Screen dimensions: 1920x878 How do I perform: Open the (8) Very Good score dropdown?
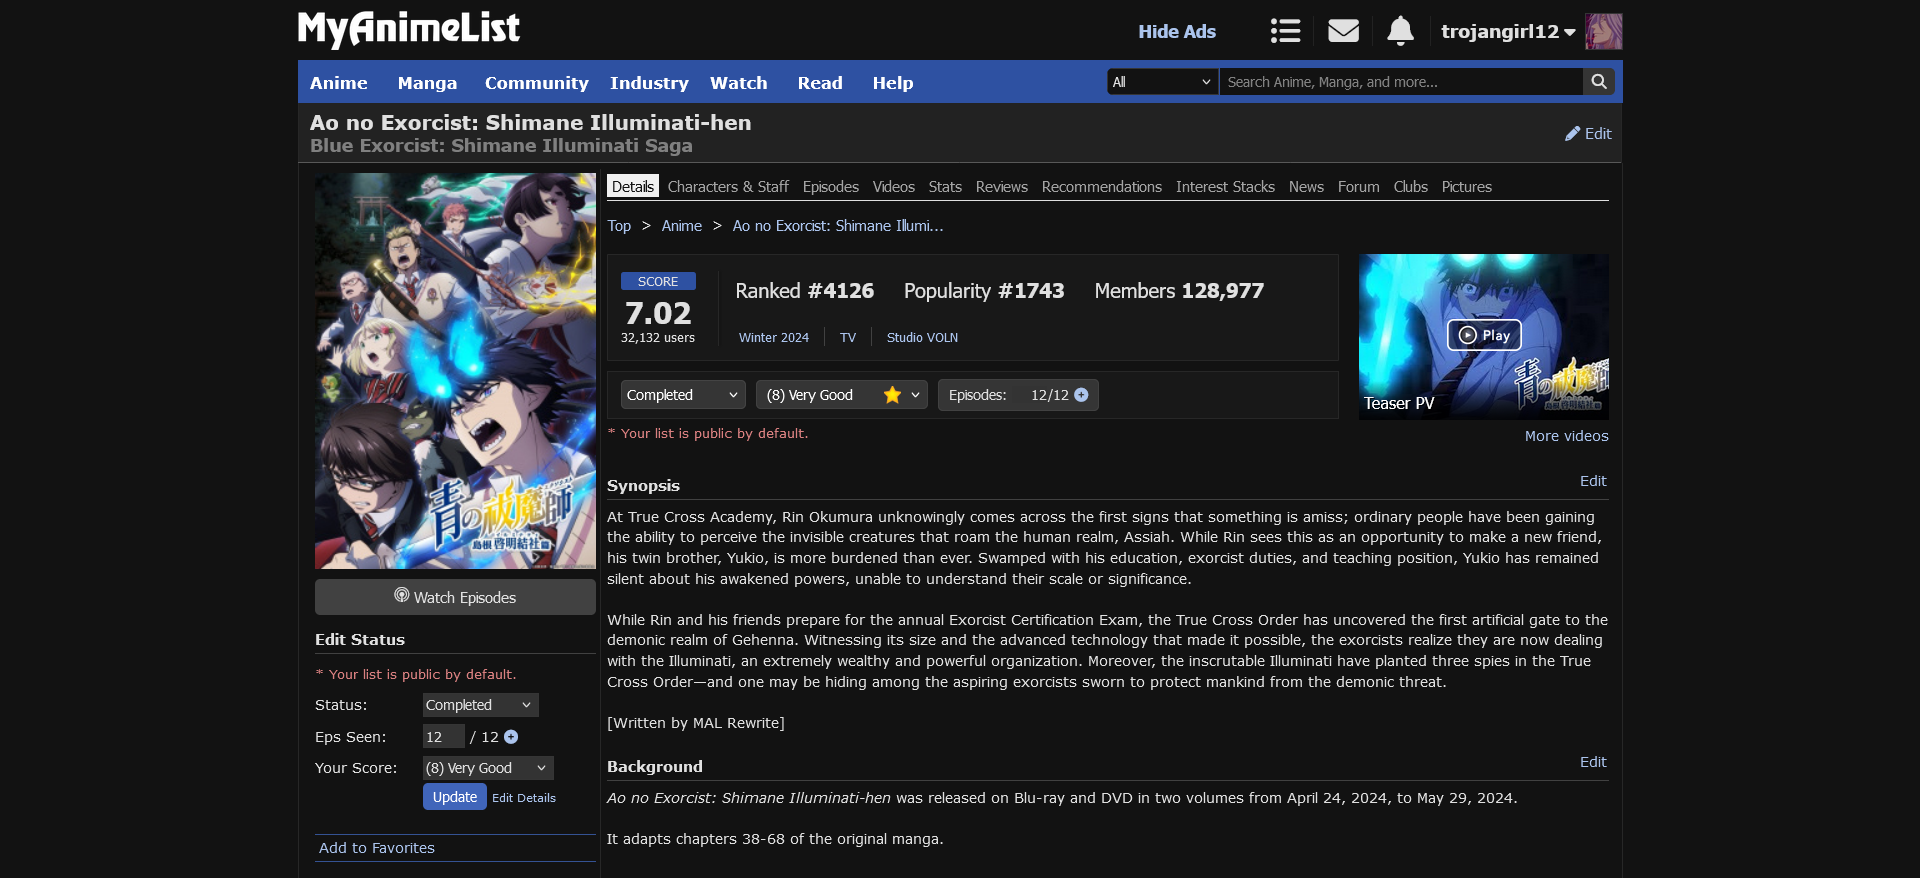841,395
